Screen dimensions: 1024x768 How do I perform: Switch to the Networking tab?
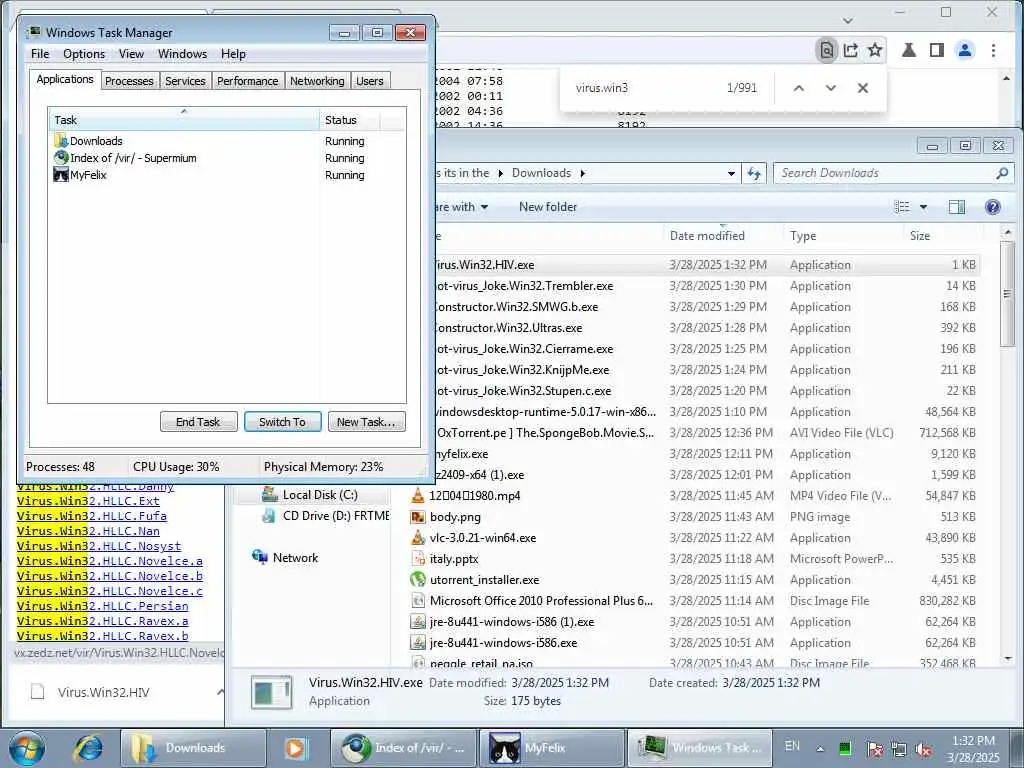317,80
